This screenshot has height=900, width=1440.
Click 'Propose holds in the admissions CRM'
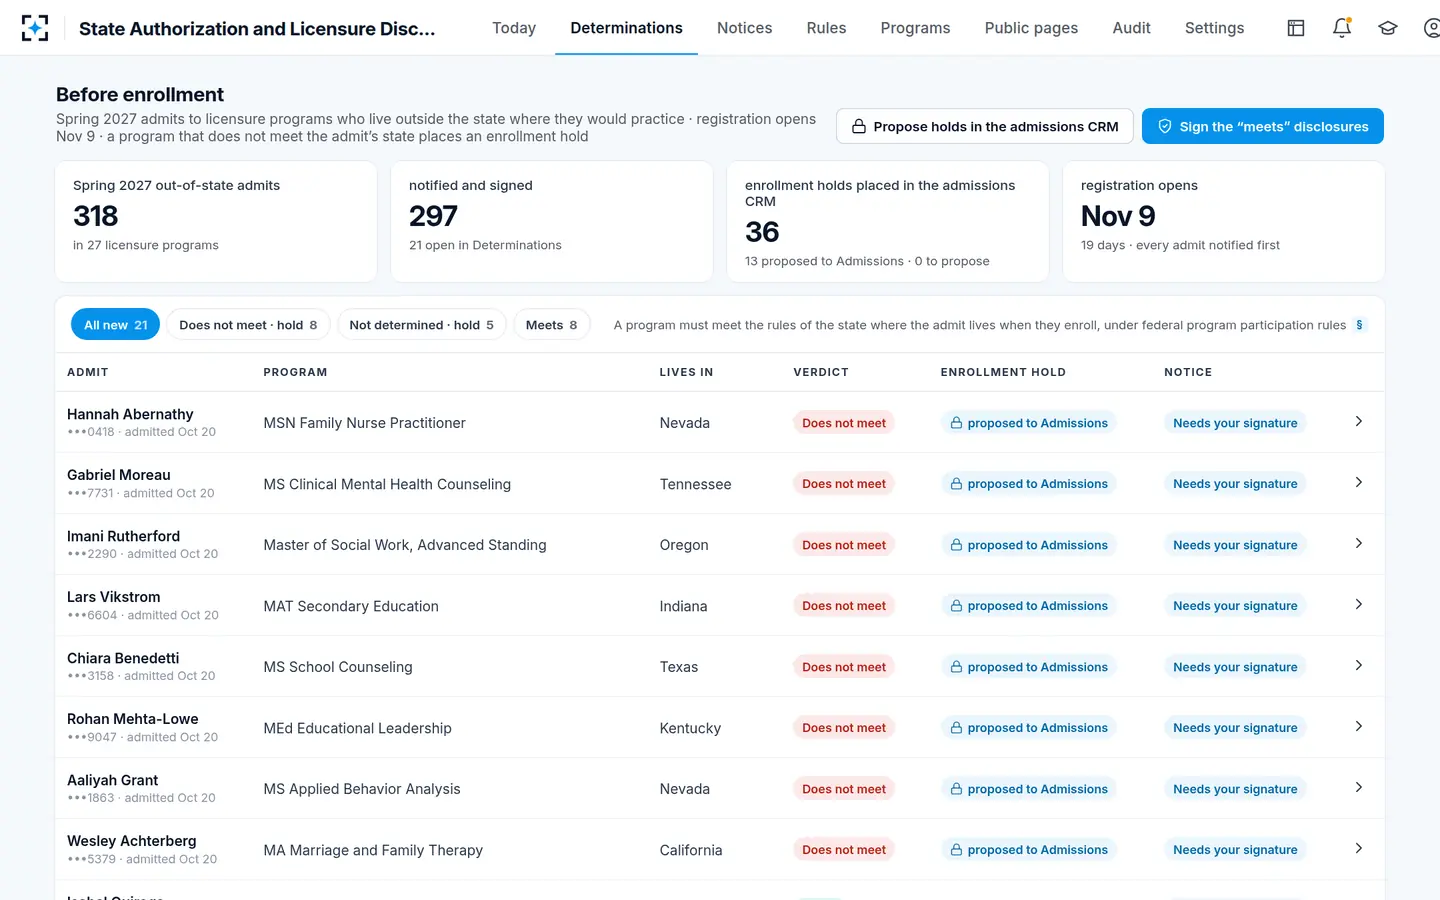pyautogui.click(x=985, y=127)
